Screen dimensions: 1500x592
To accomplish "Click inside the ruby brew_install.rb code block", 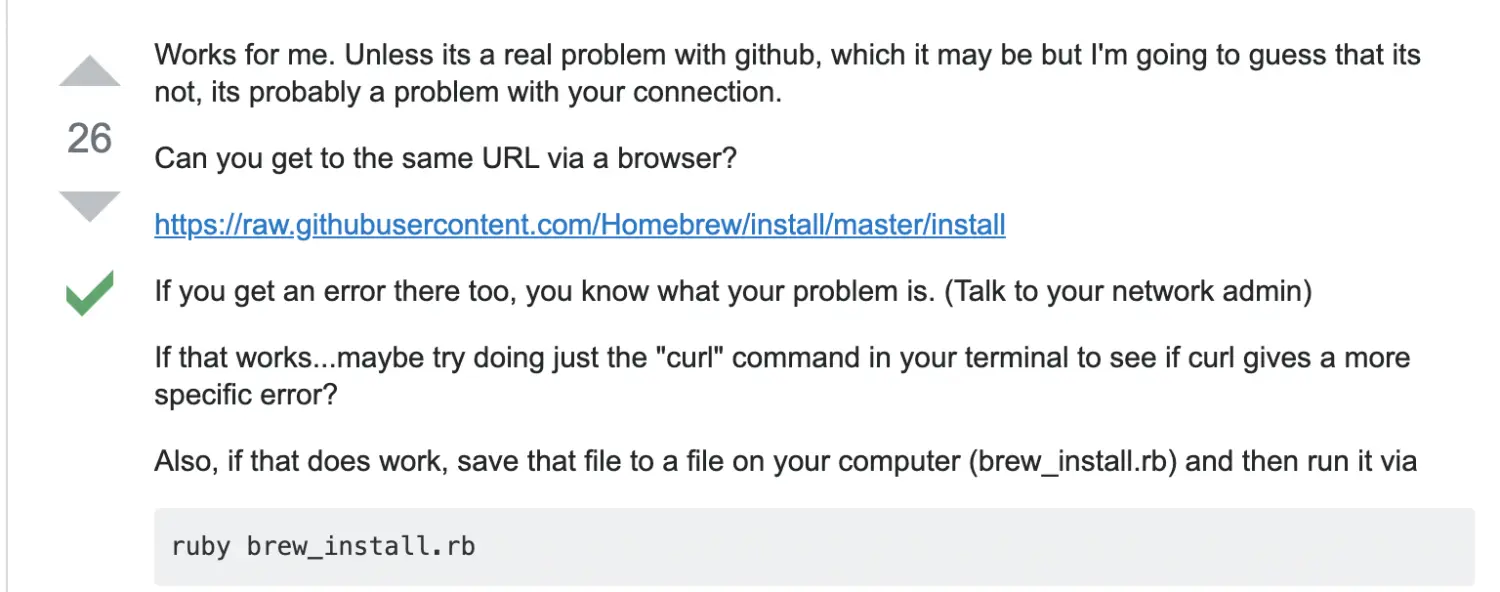I will [814, 546].
